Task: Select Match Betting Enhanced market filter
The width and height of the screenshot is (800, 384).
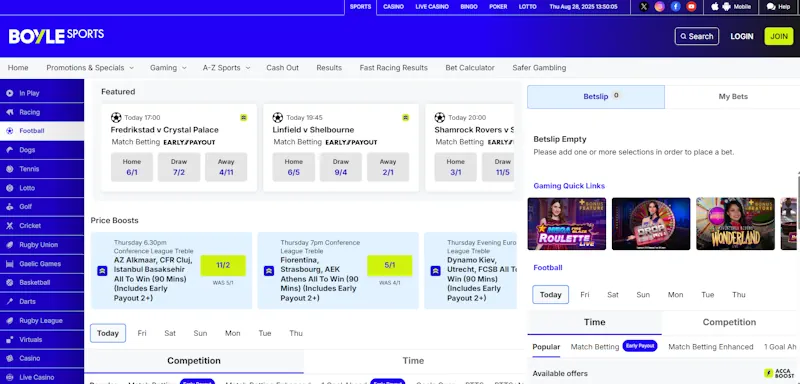Action: coord(710,347)
